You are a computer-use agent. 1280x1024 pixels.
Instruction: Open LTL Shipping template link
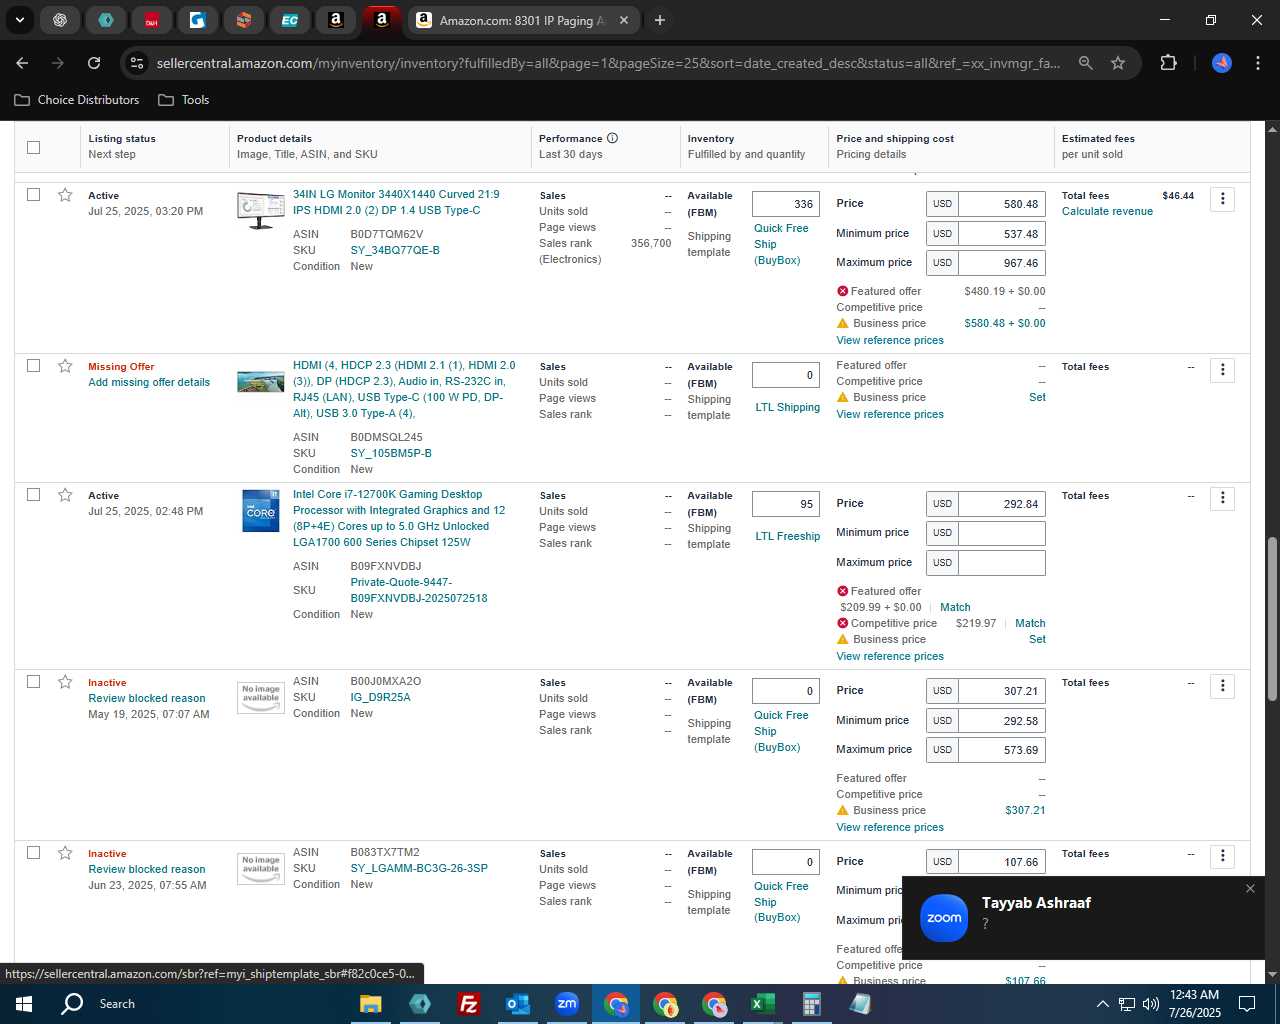[x=787, y=407]
